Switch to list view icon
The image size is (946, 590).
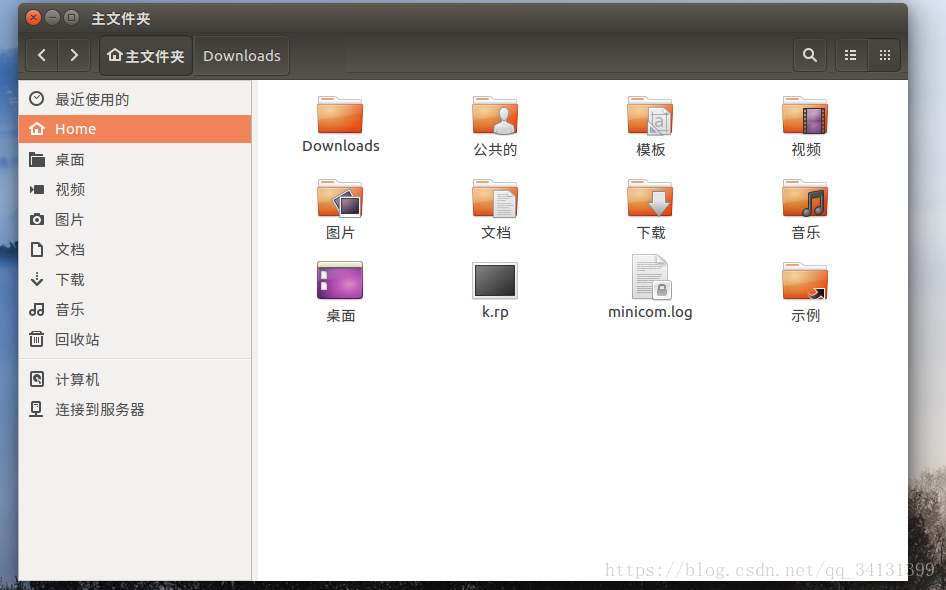coord(851,56)
